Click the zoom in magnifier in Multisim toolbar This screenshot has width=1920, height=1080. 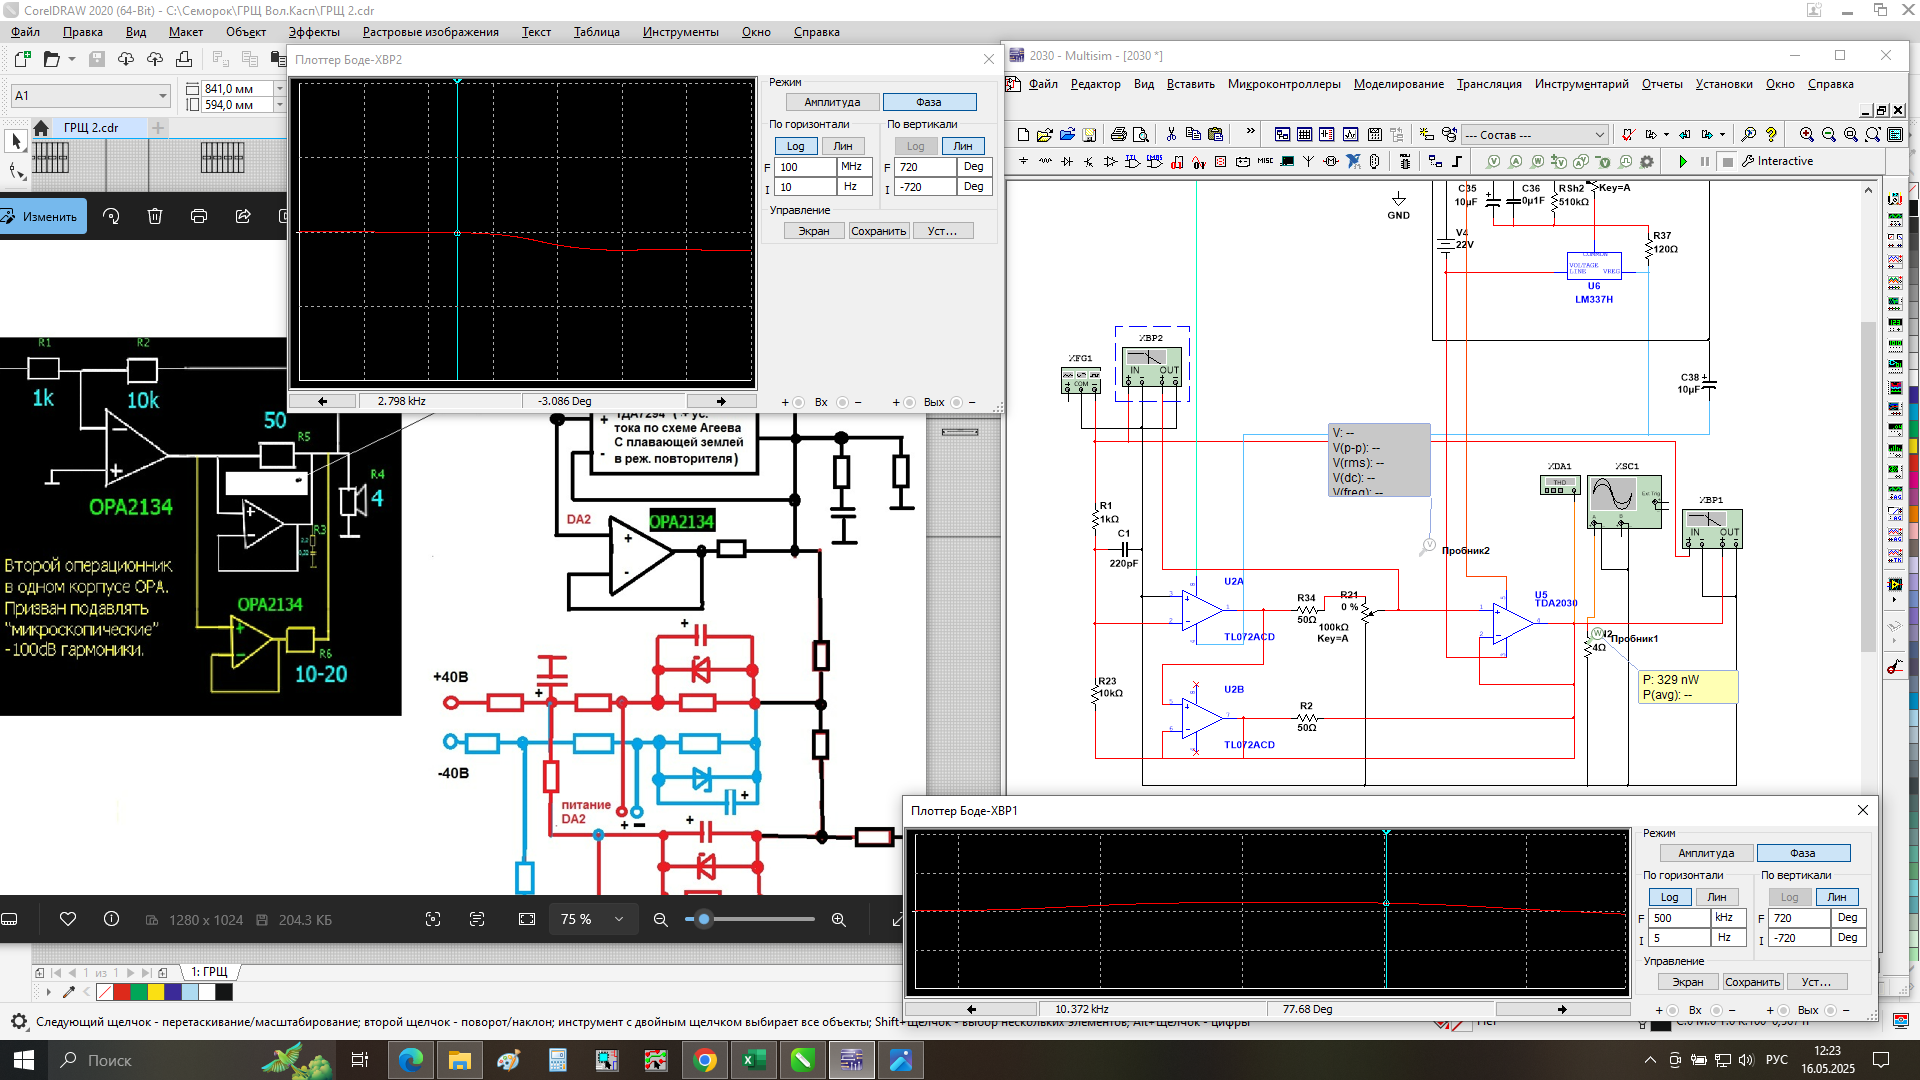tap(1806, 134)
